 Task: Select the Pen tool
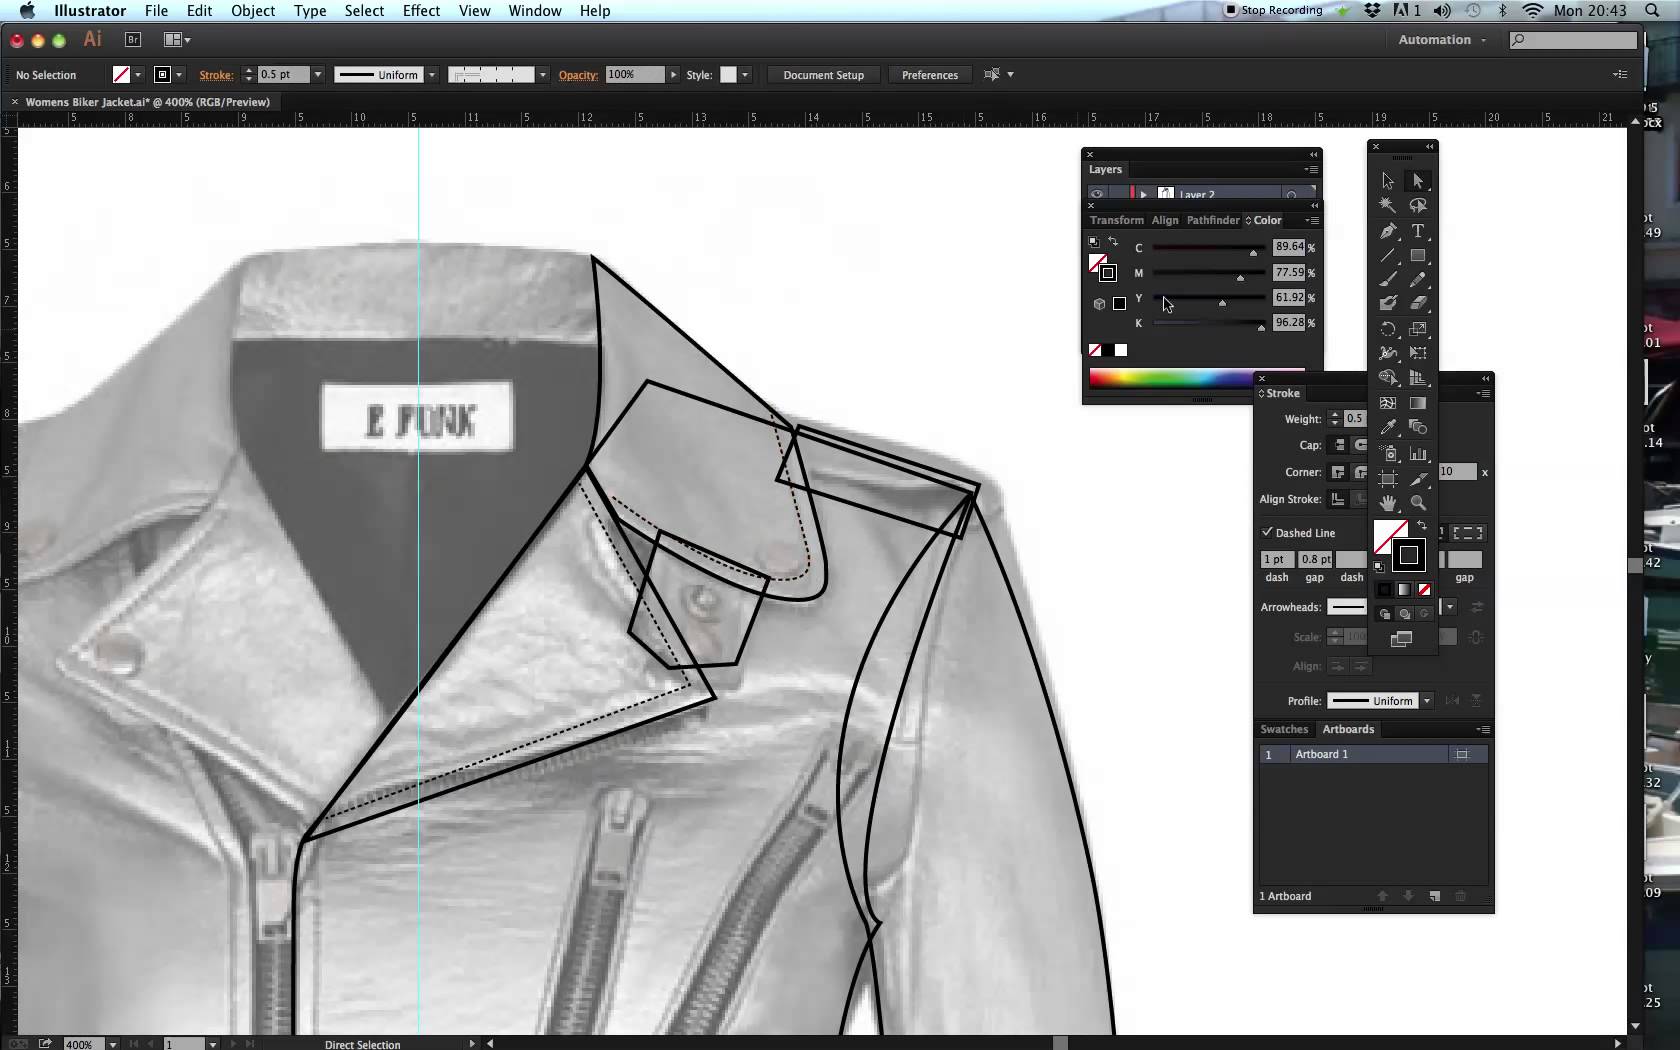click(1388, 231)
